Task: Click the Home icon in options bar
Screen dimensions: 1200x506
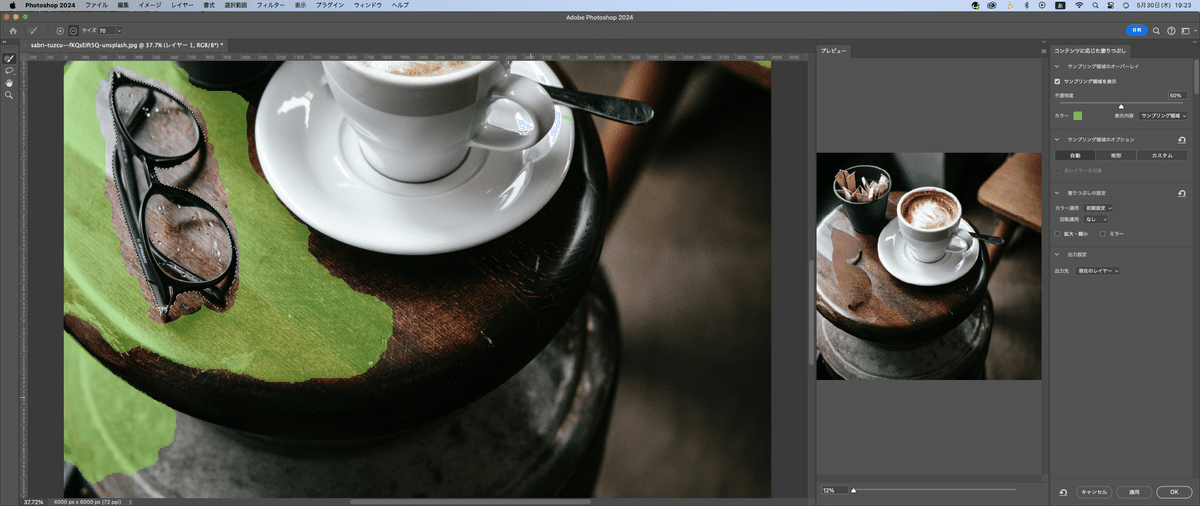Action: 13,31
